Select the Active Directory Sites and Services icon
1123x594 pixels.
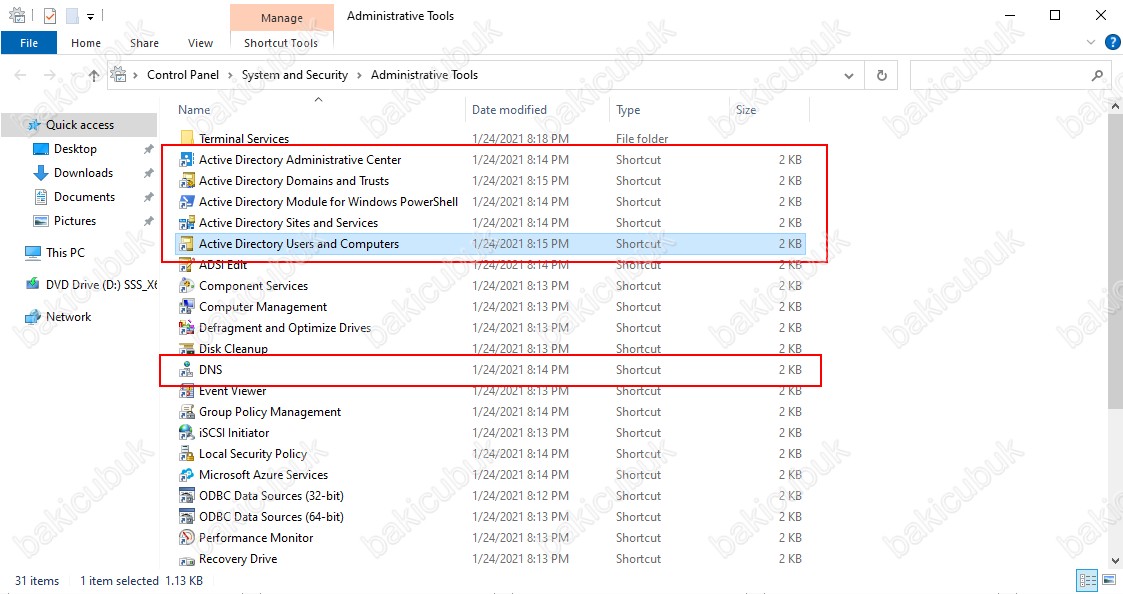tap(186, 223)
